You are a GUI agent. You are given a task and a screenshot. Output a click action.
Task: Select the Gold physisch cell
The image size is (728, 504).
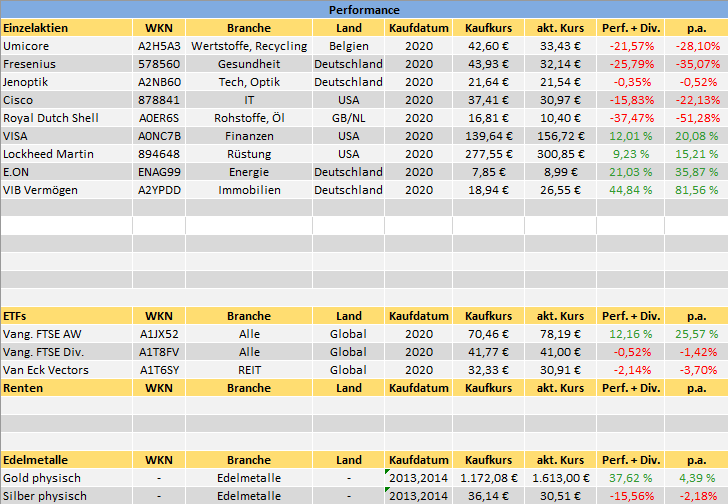67,478
